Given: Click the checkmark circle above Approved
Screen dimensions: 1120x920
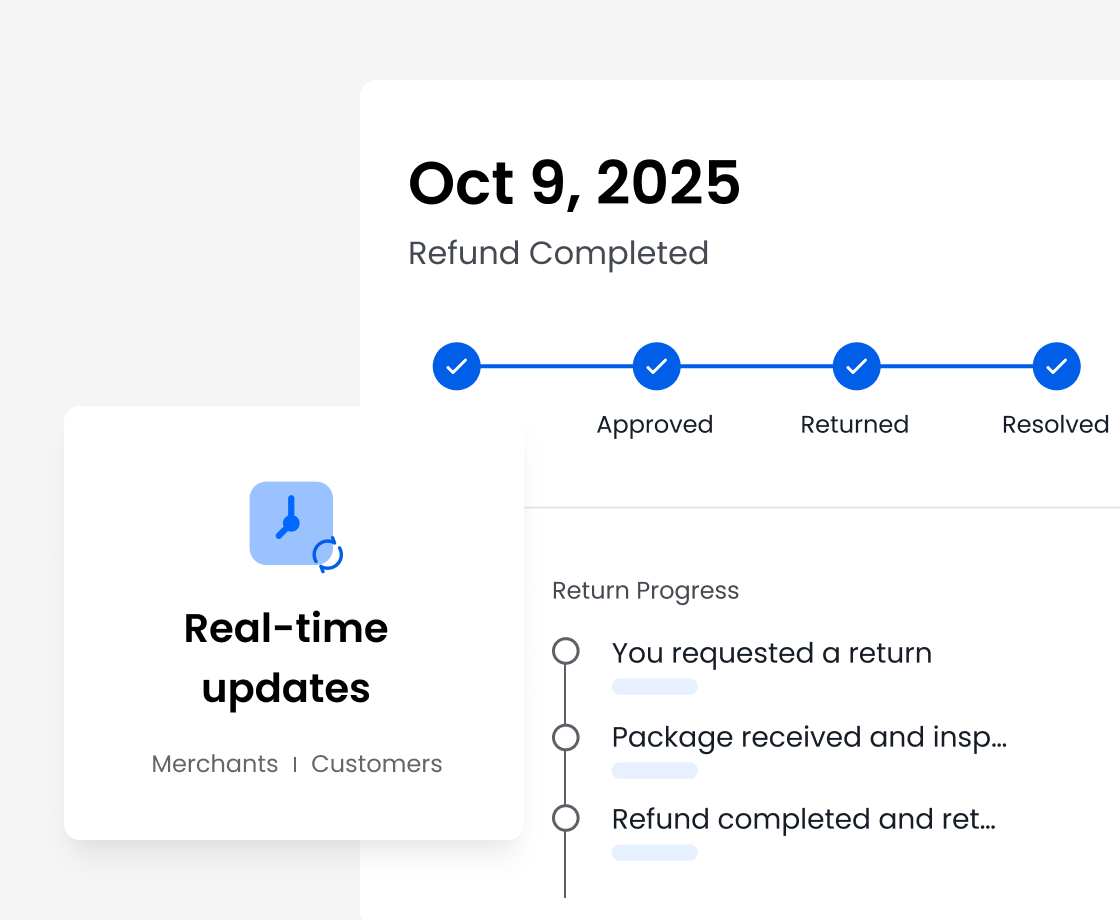Looking at the screenshot, I should (x=656, y=366).
